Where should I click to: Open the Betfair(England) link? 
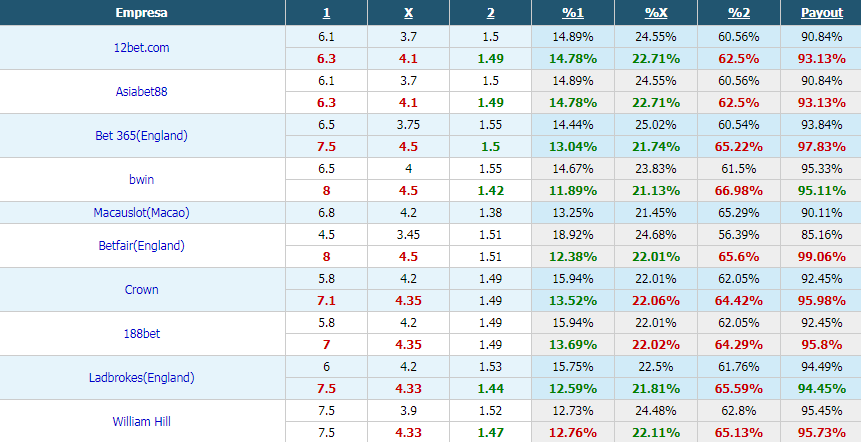[x=142, y=245]
